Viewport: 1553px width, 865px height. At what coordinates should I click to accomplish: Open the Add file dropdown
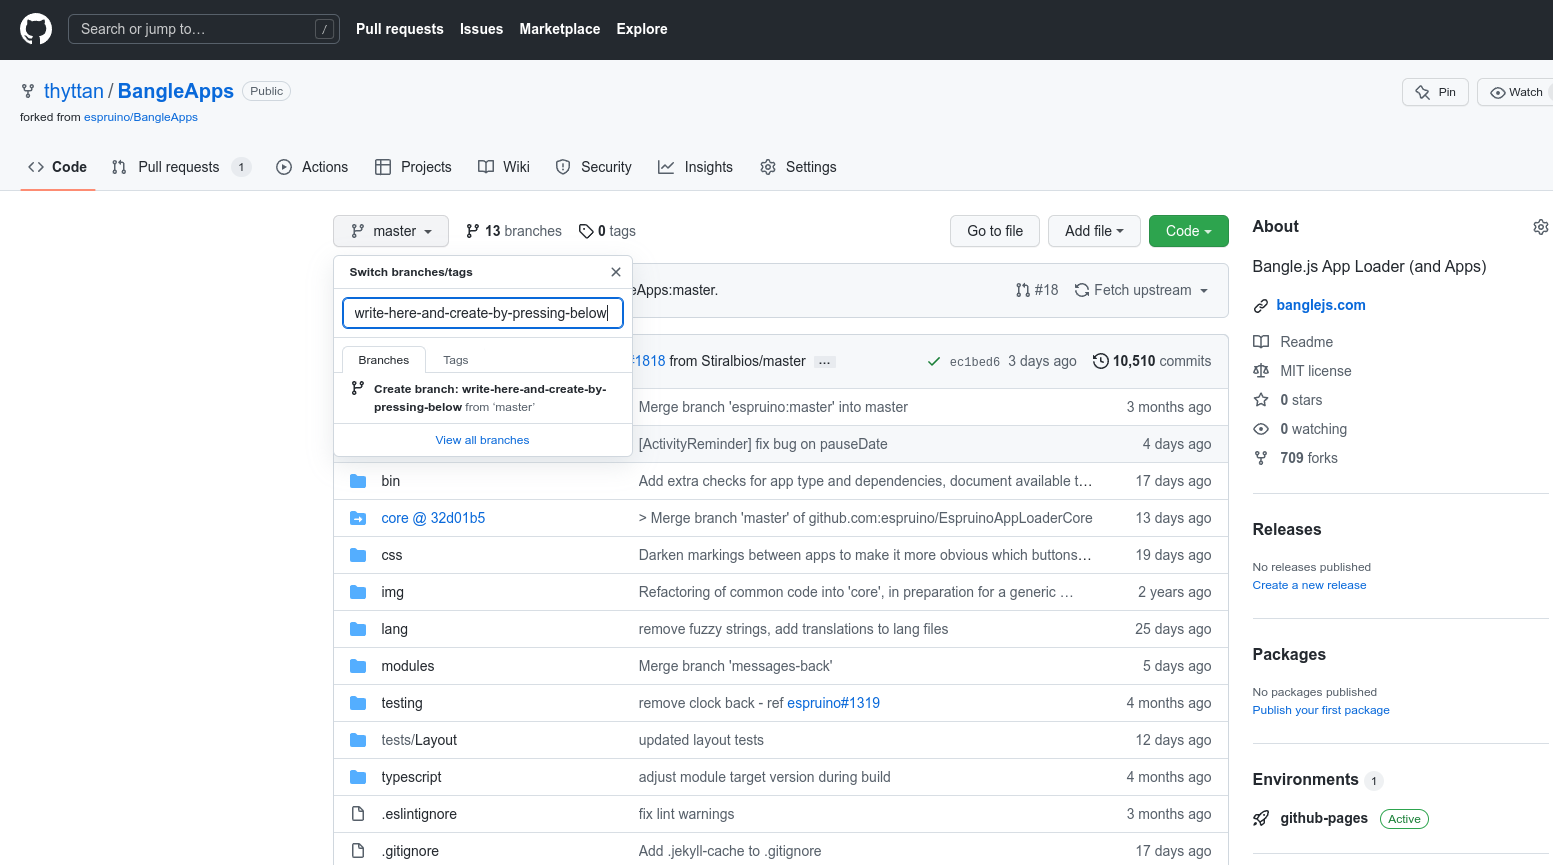click(1093, 231)
